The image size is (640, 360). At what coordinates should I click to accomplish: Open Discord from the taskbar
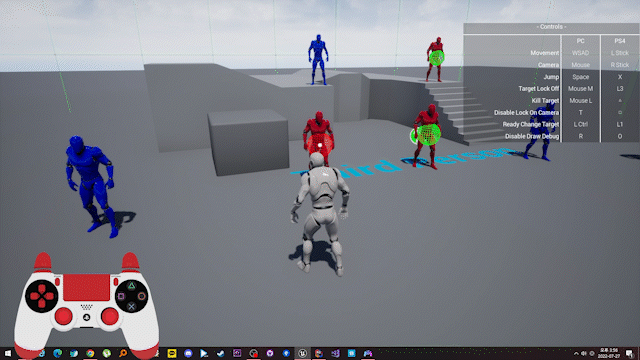tap(188, 353)
